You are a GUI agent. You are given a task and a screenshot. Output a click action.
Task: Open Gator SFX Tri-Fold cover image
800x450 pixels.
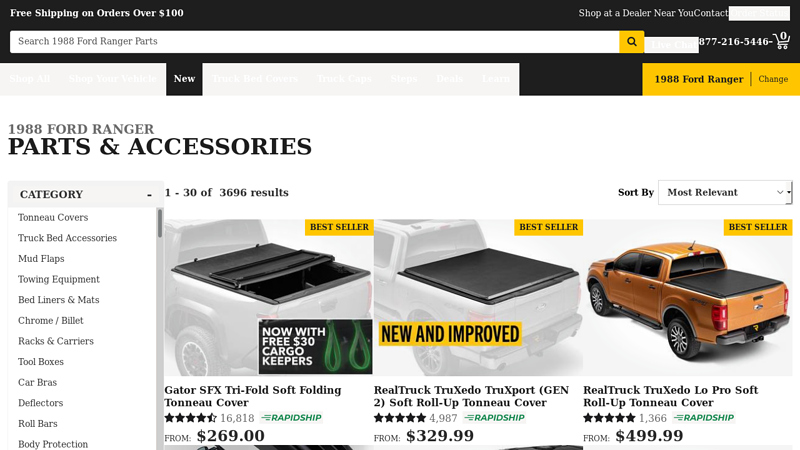coord(269,298)
